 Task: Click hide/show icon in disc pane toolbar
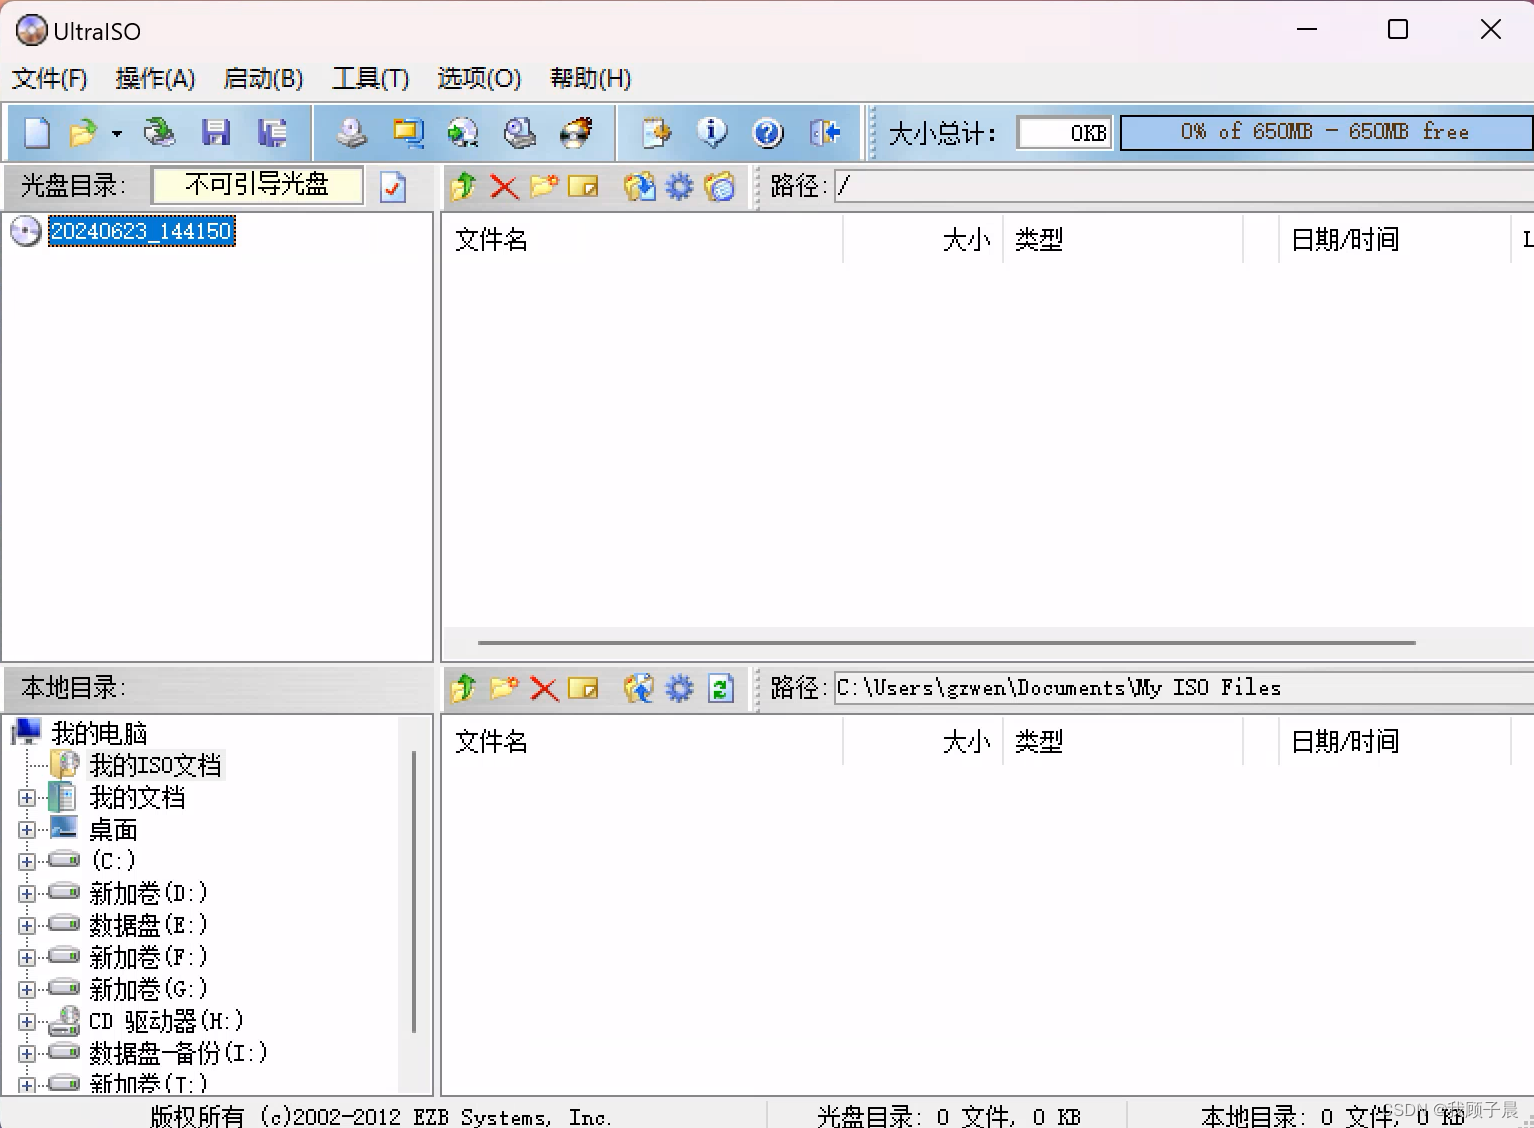click(x=719, y=186)
